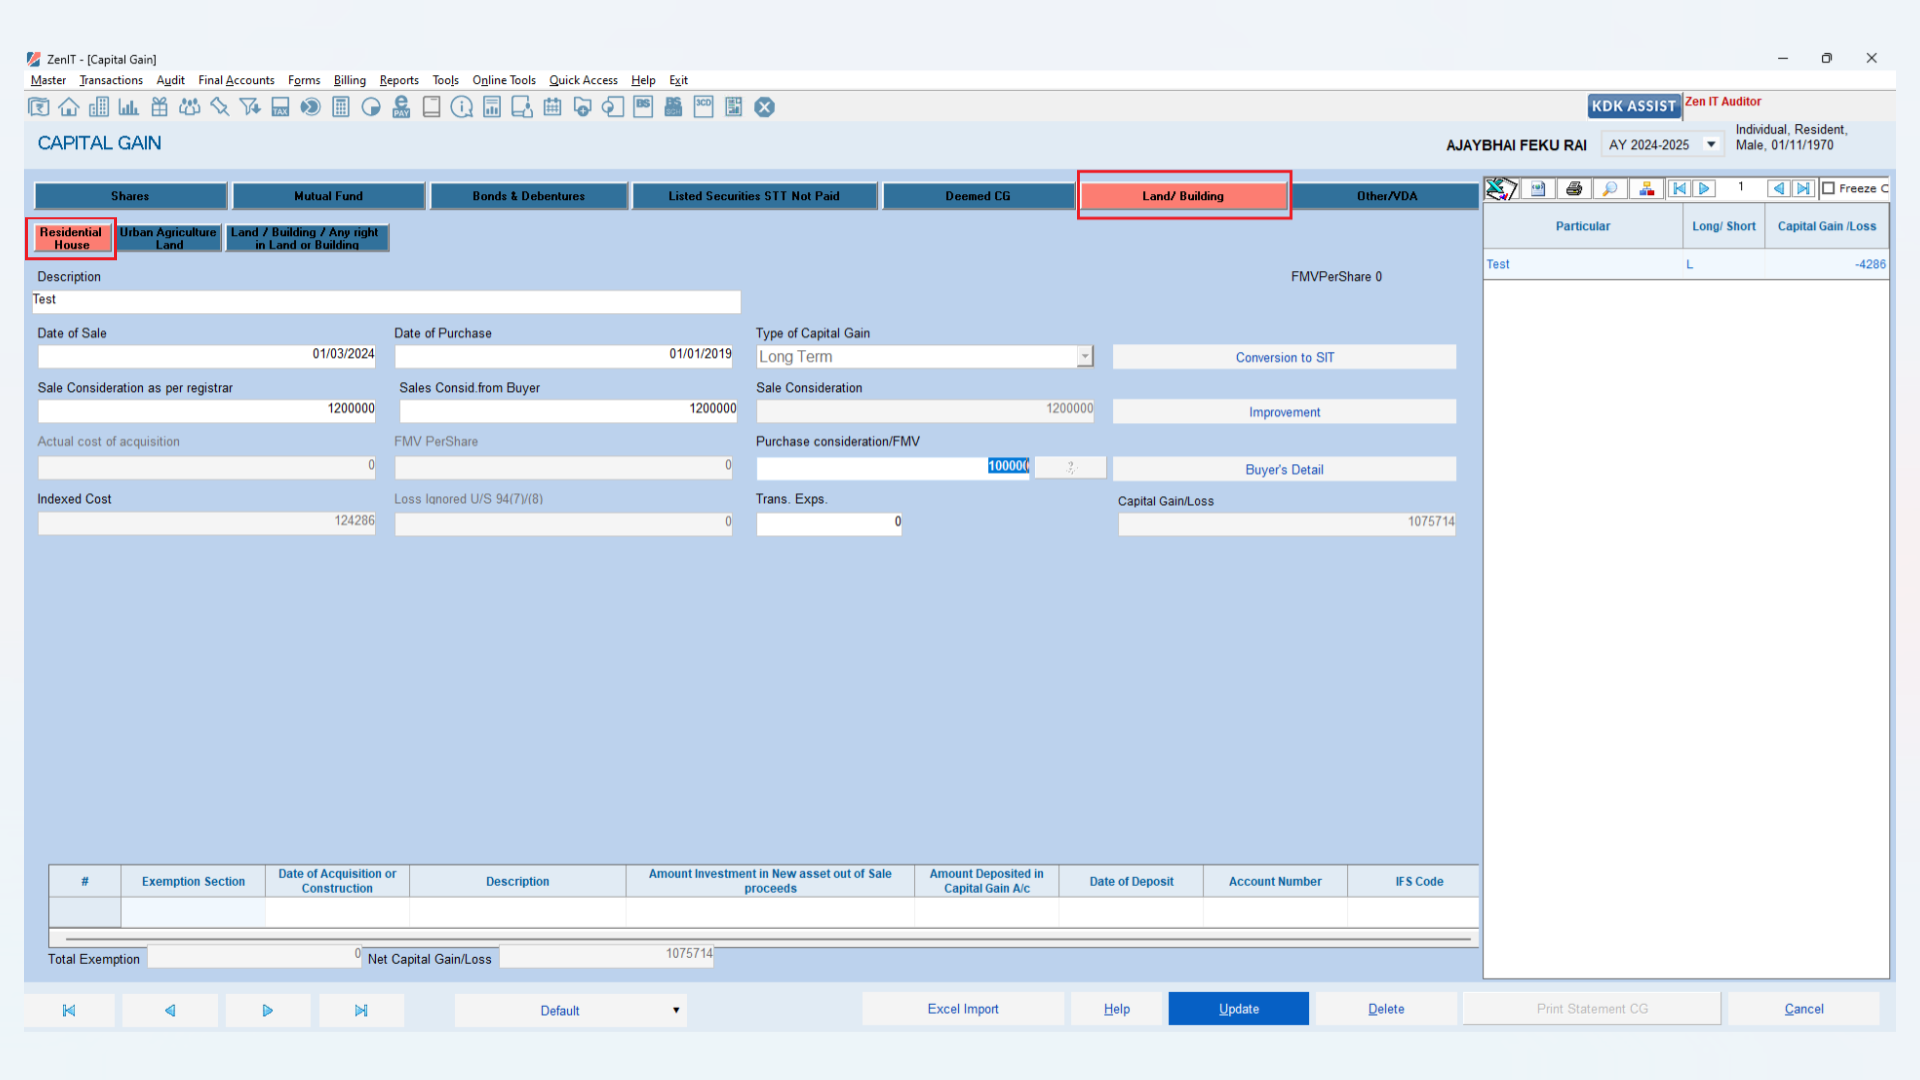Viewport: 1920px width, 1080px height.
Task: Open the 3CD toolbar icon
Action: [703, 107]
